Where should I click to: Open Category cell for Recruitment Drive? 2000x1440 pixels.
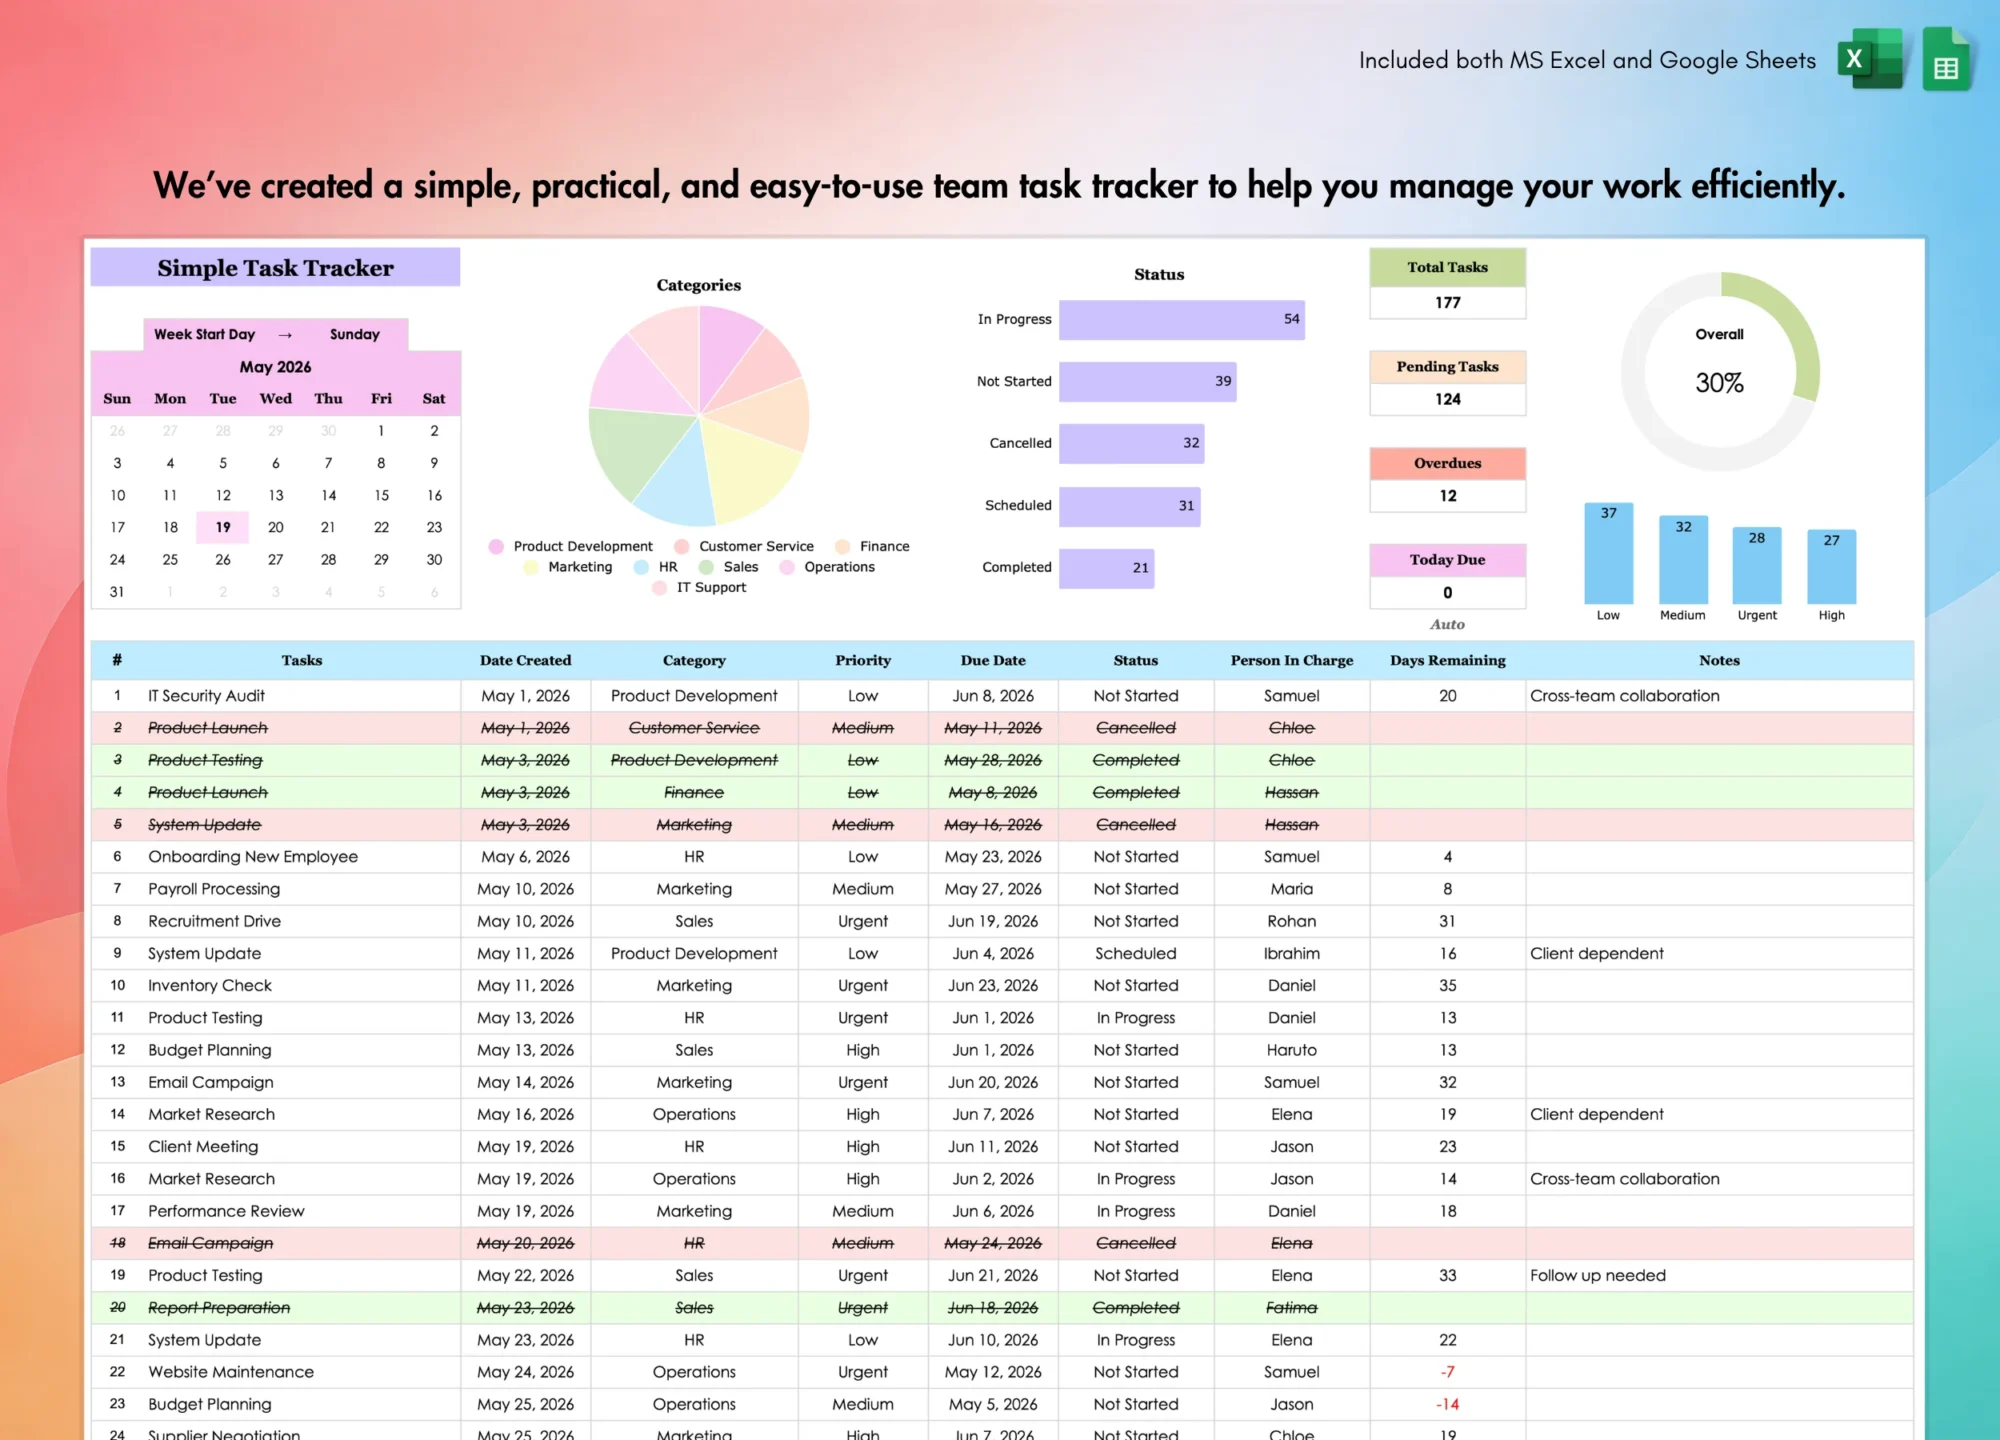[x=694, y=921]
